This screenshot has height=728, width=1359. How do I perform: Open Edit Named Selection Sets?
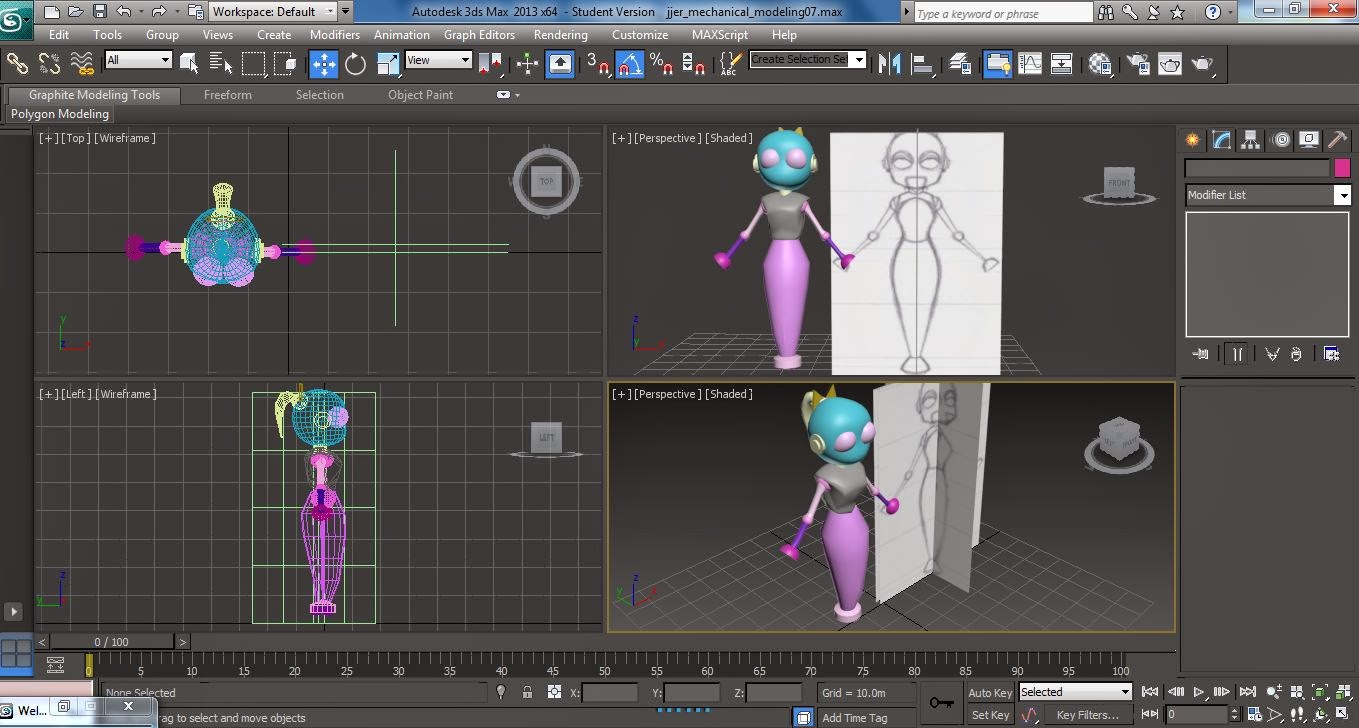coord(730,64)
